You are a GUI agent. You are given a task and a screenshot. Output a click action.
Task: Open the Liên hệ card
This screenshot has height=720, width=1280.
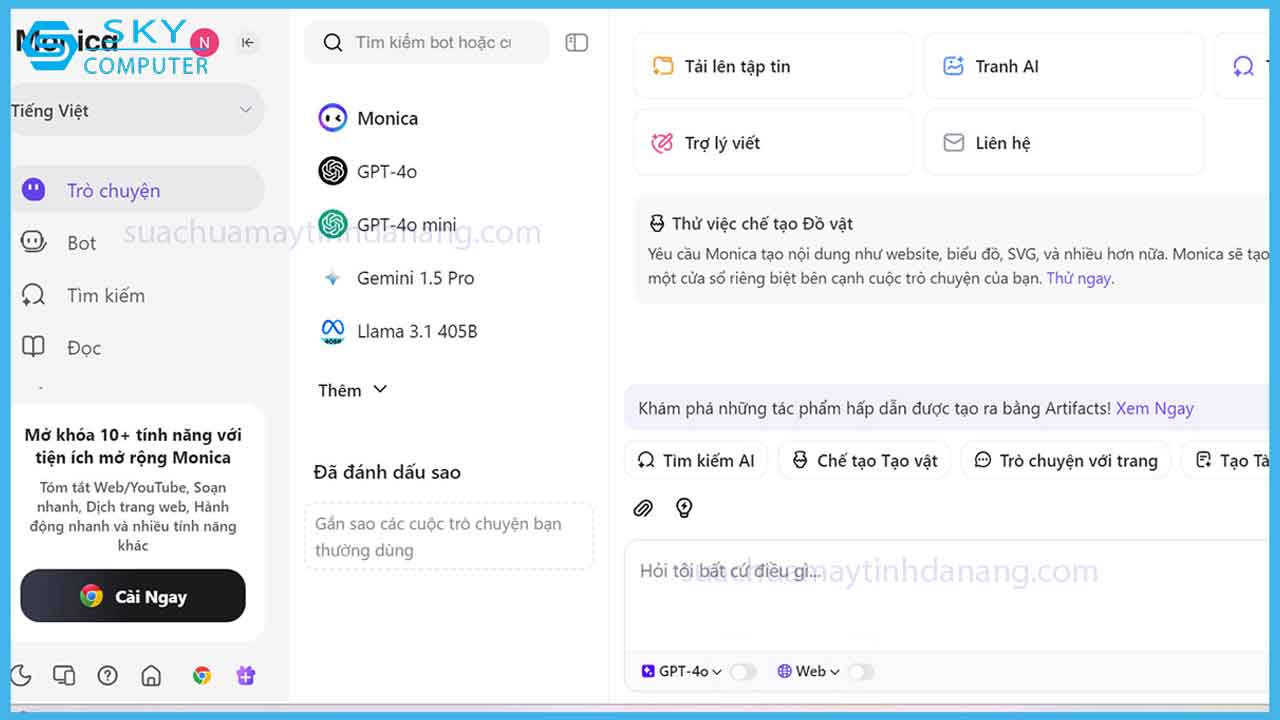[1063, 142]
